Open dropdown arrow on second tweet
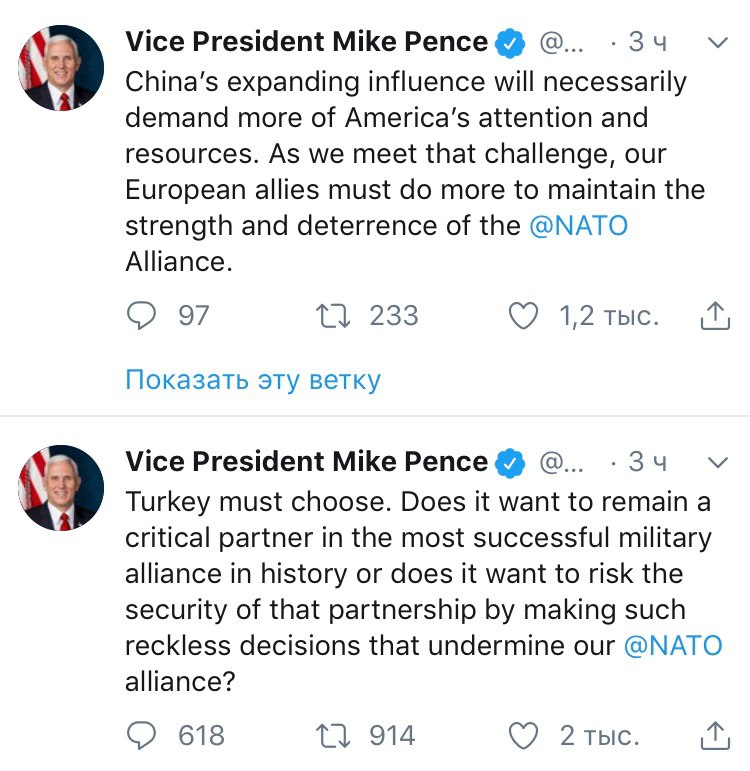 click(x=717, y=462)
